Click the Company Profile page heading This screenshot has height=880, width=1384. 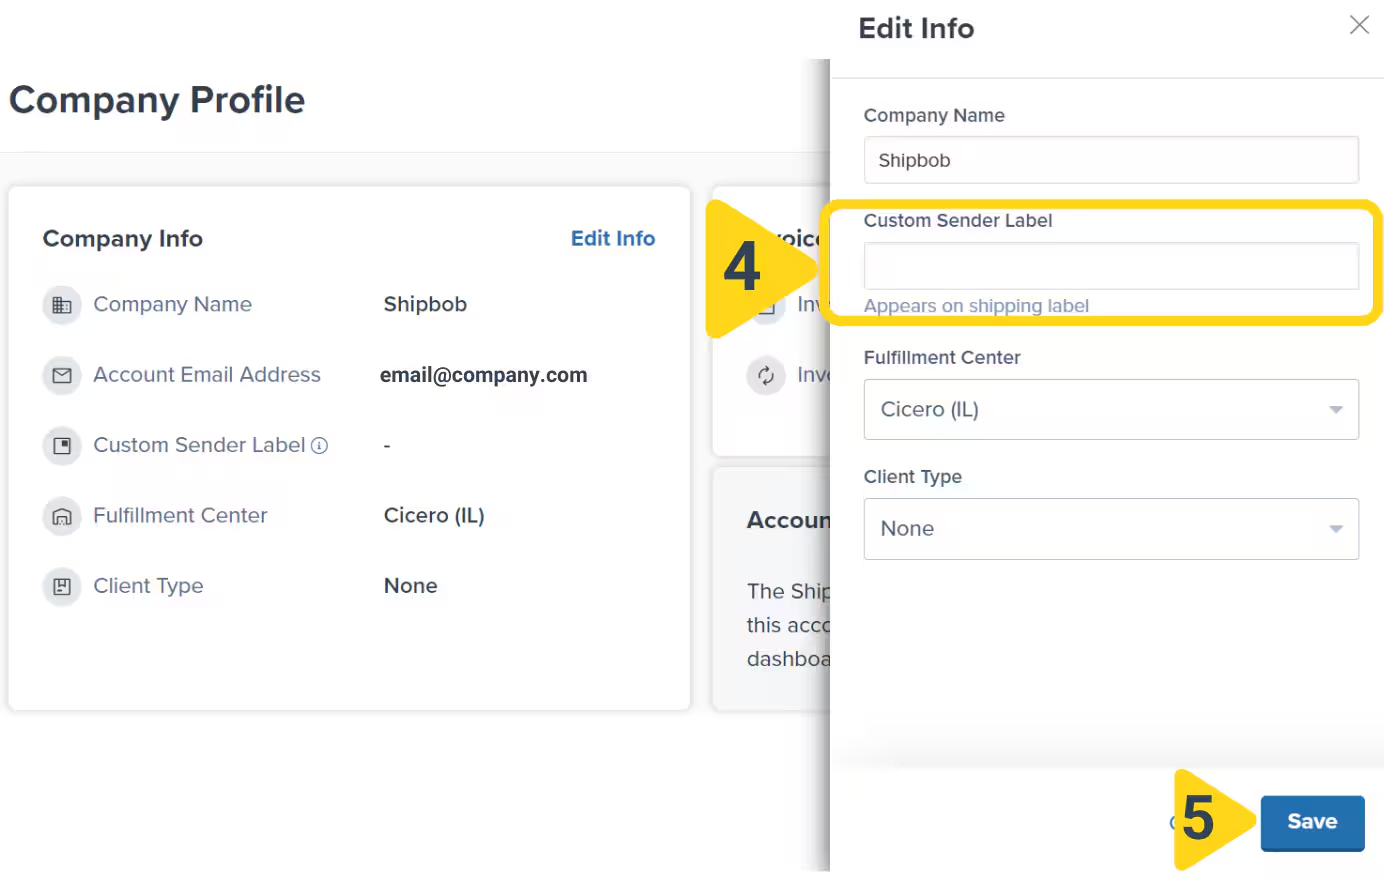click(x=157, y=100)
